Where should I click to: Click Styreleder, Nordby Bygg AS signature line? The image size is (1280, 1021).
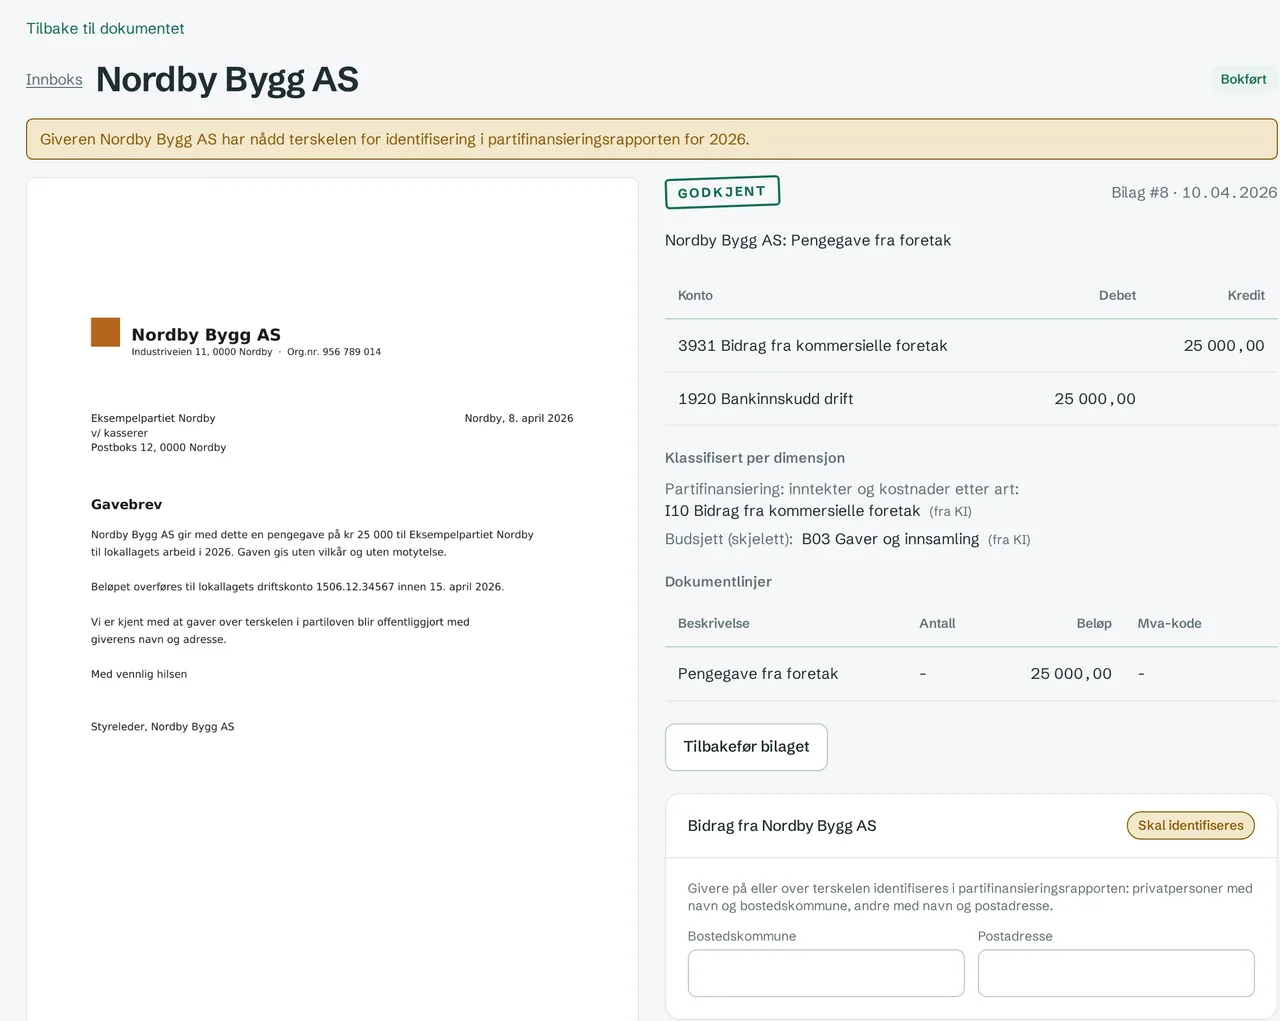coord(162,727)
